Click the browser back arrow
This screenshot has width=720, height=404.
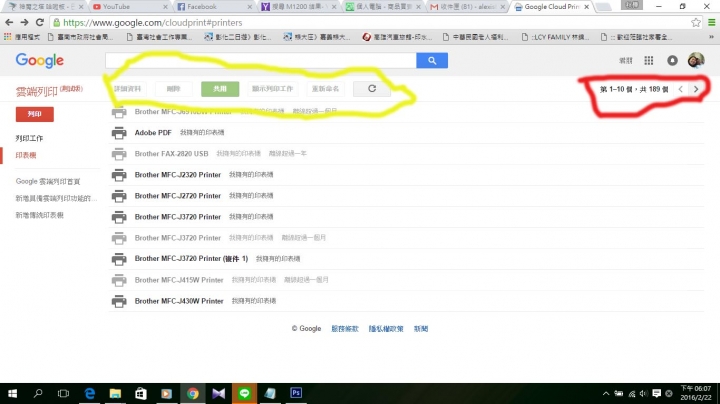pyautogui.click(x=9, y=22)
